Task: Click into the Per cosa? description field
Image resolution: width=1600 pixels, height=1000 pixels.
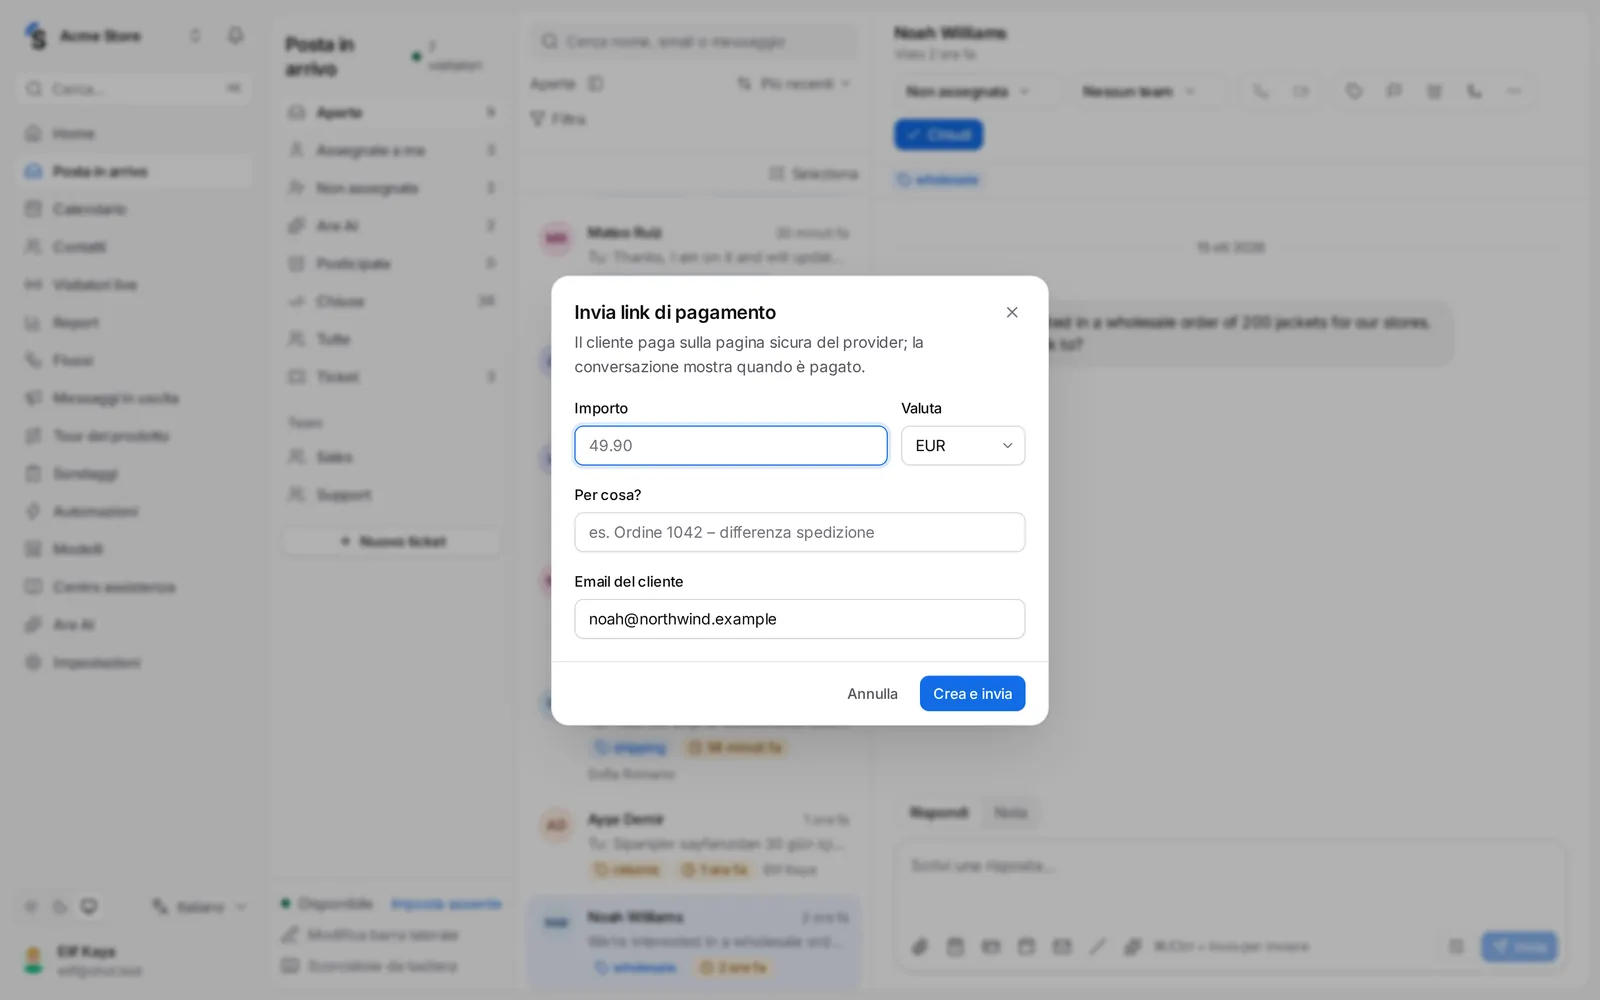Action: tap(800, 532)
